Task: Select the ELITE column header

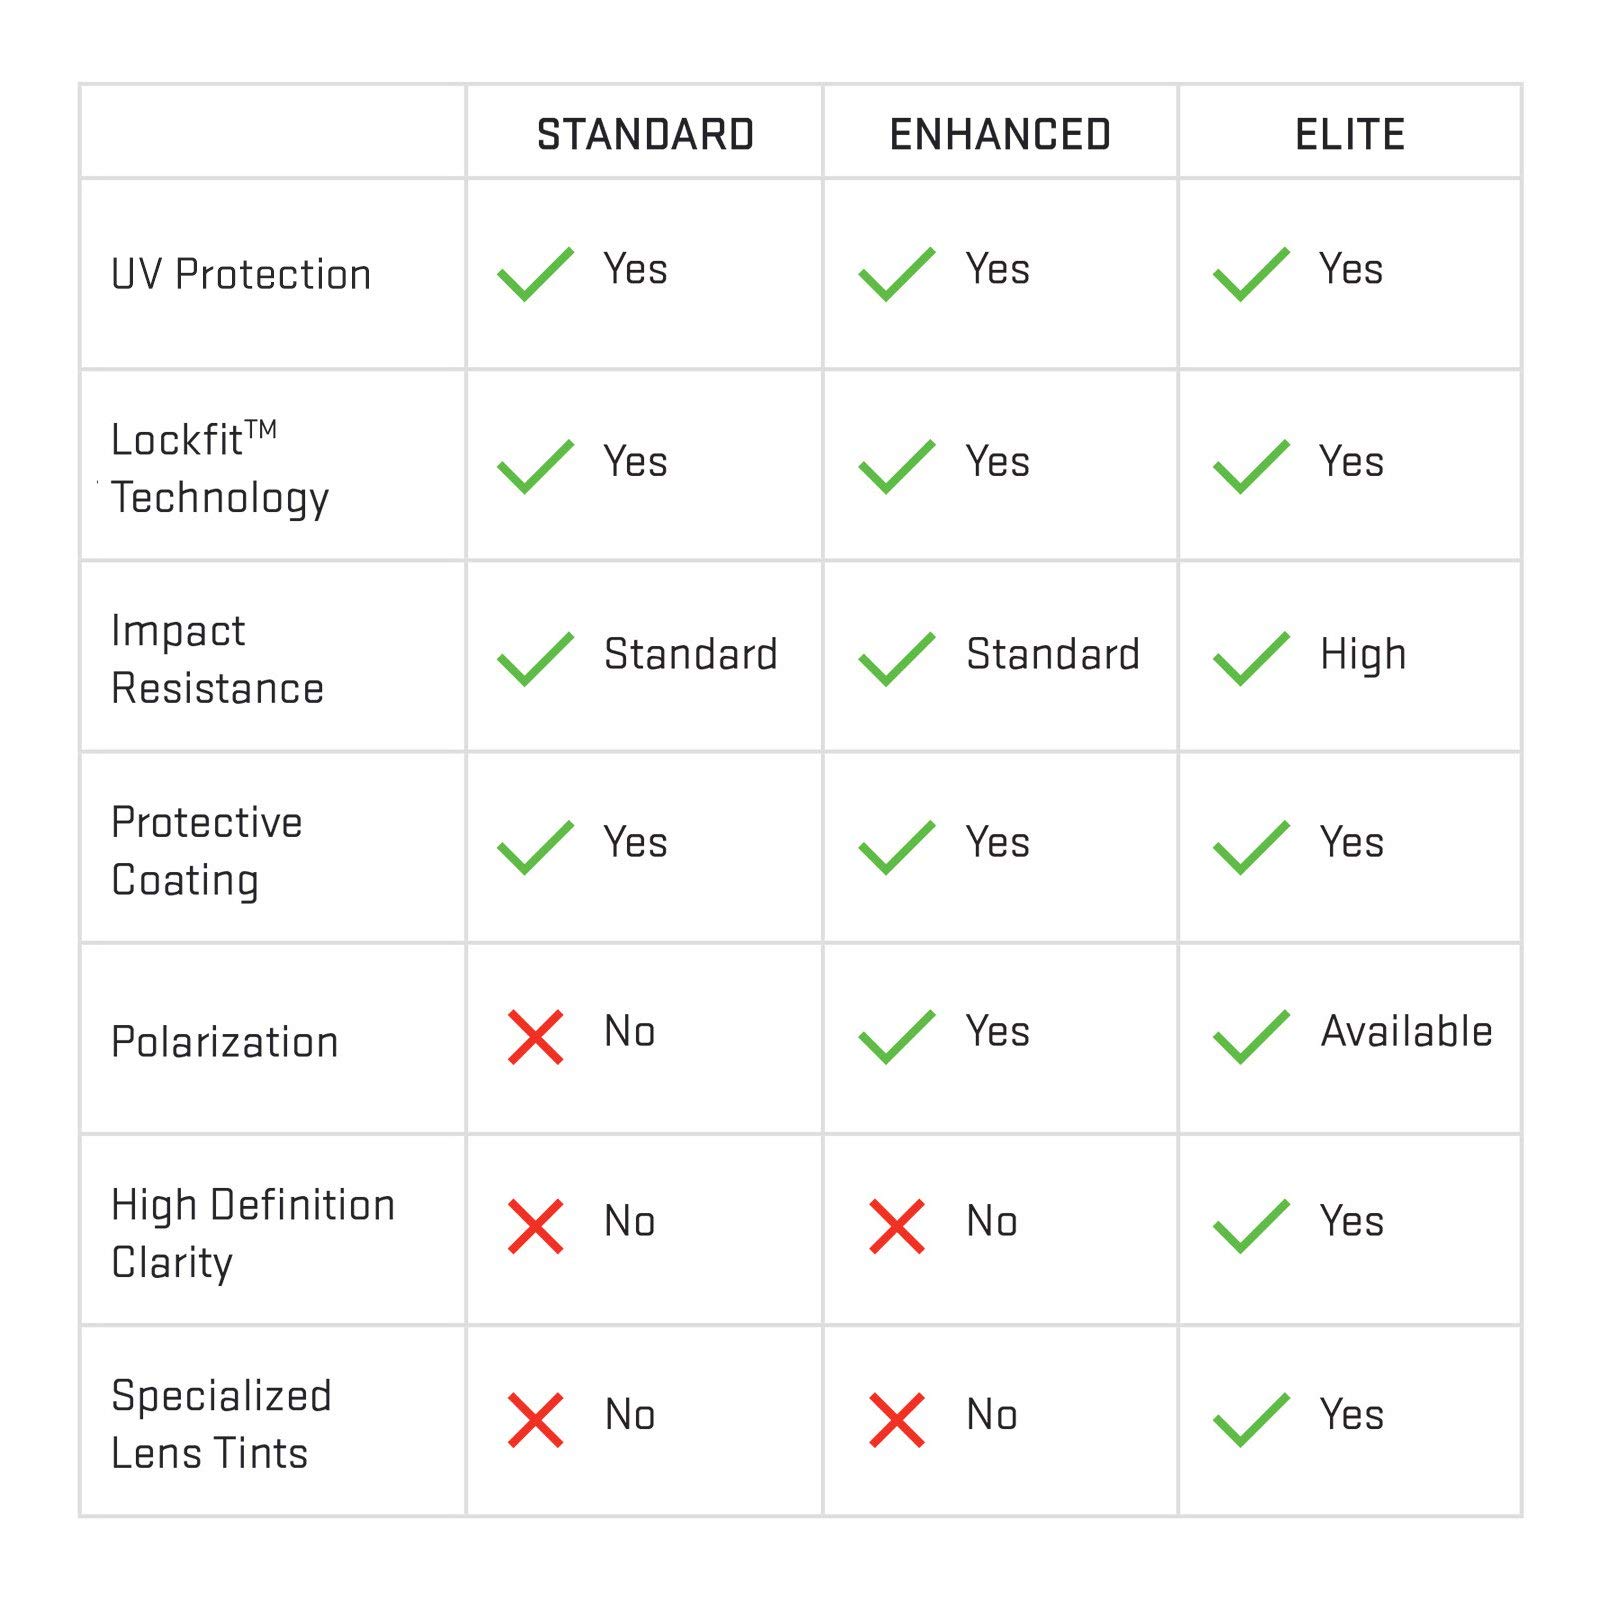Action: coord(1350,135)
